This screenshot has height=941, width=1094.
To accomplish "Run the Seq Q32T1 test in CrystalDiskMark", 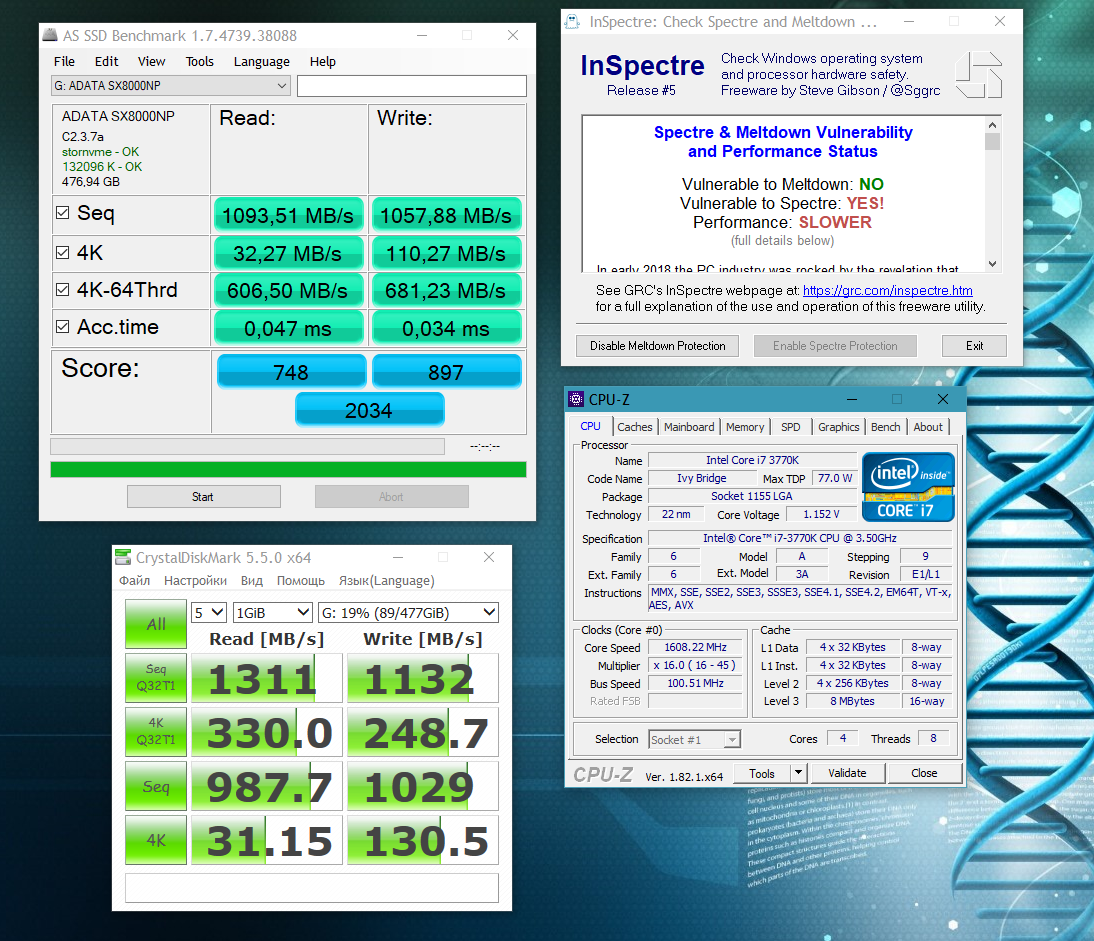I will coord(156,677).
